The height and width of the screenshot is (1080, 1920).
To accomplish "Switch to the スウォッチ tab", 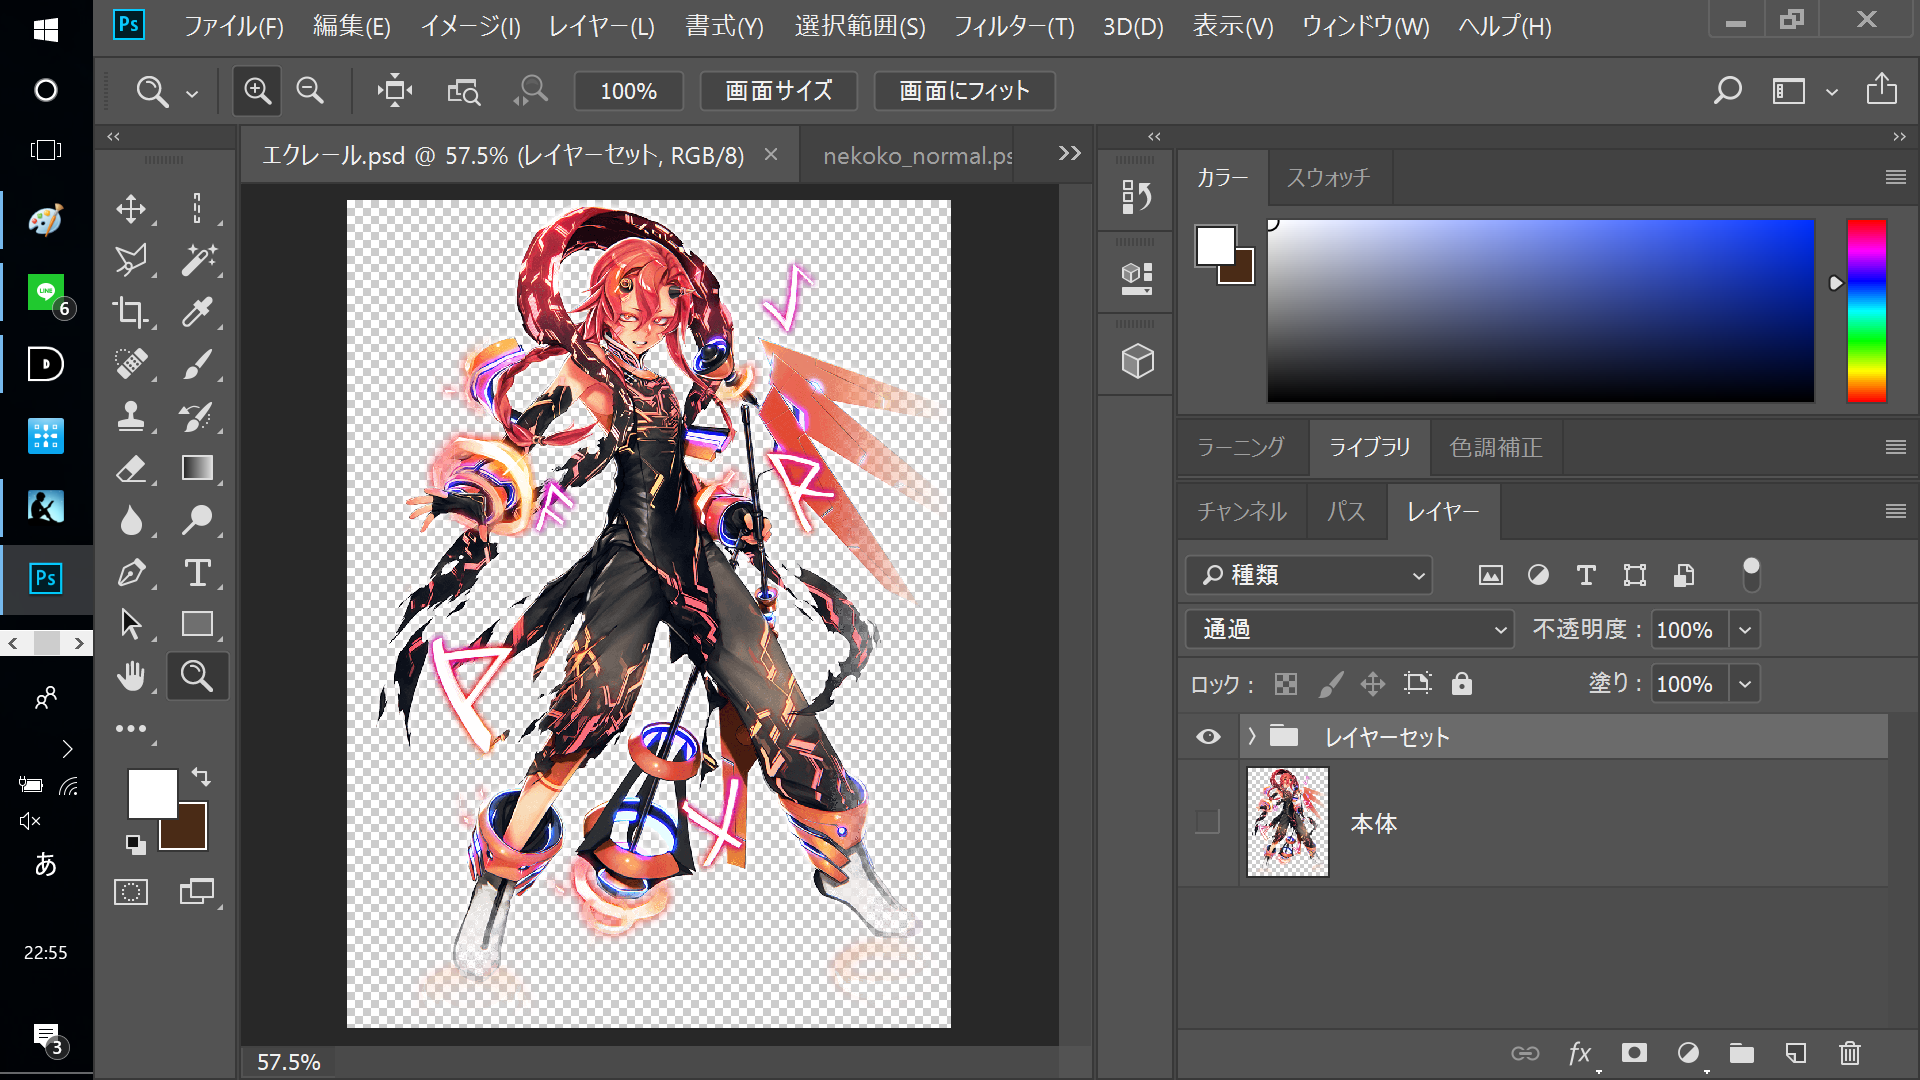I will (x=1328, y=178).
